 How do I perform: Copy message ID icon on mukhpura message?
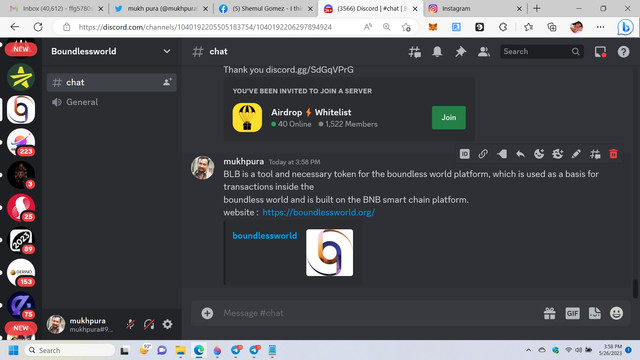coord(464,154)
